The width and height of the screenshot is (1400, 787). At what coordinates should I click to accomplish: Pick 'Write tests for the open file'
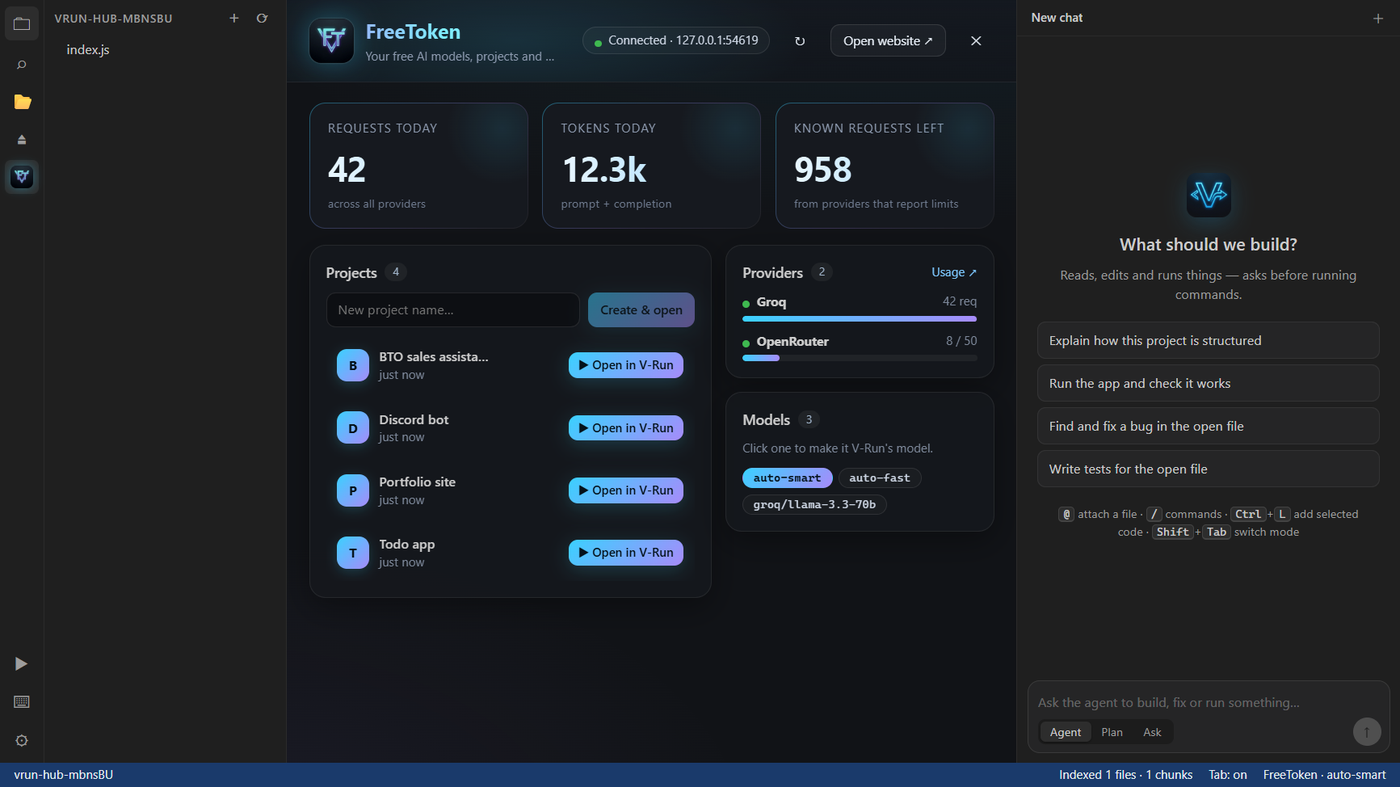(1208, 469)
